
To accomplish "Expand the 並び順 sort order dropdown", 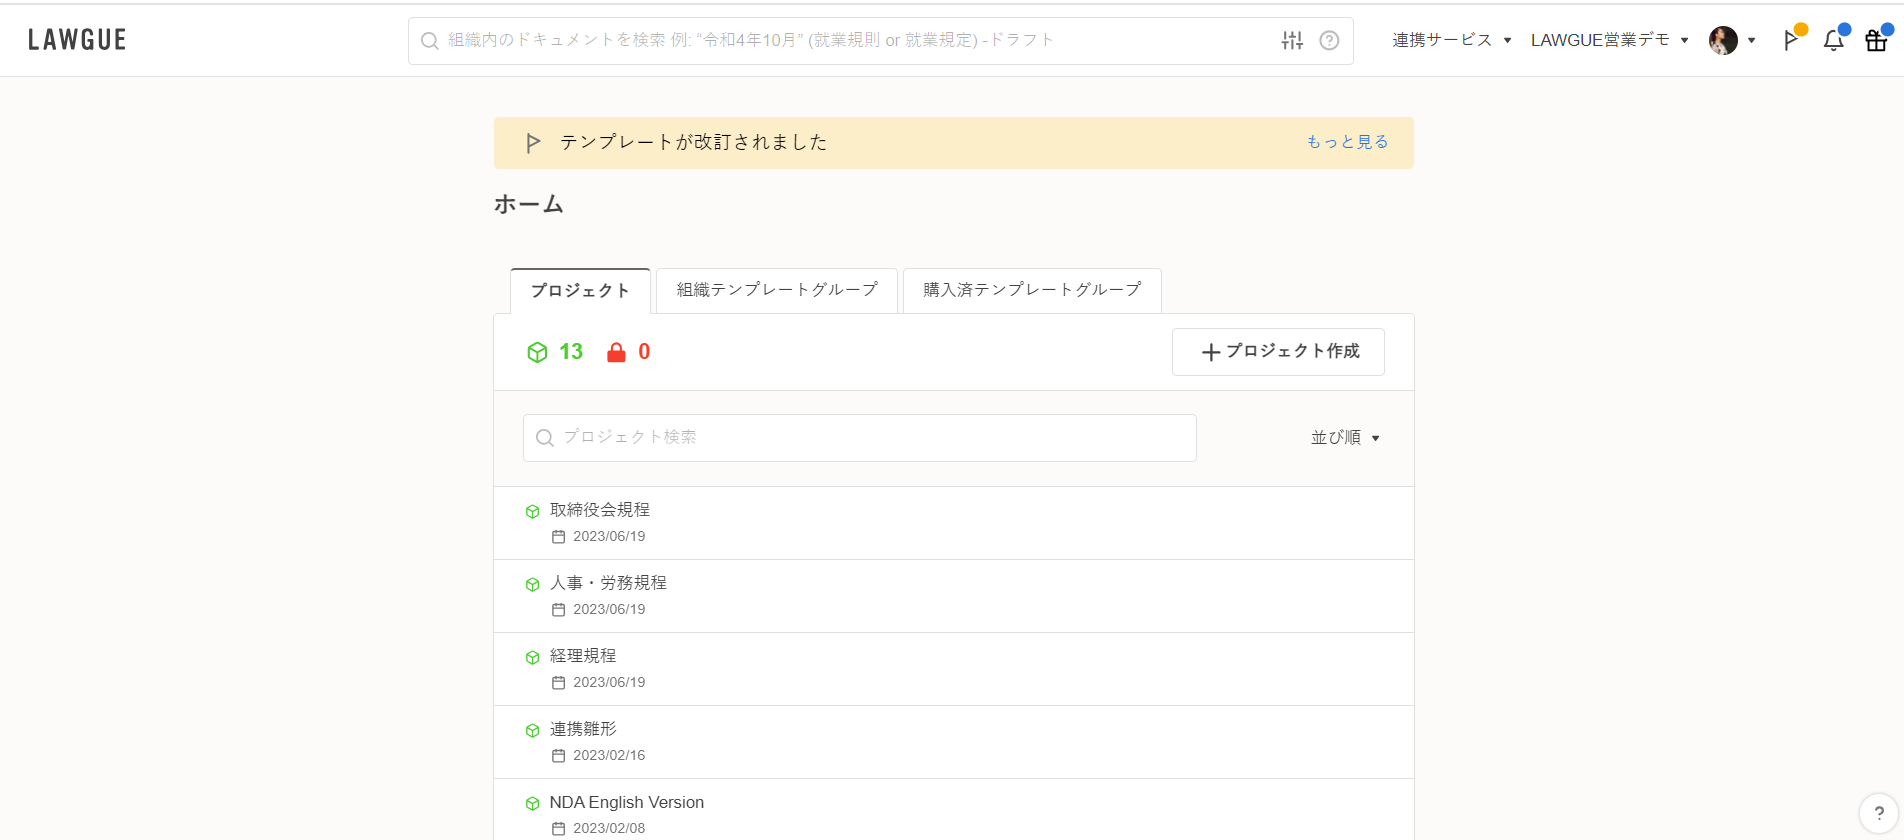I will click(x=1345, y=438).
